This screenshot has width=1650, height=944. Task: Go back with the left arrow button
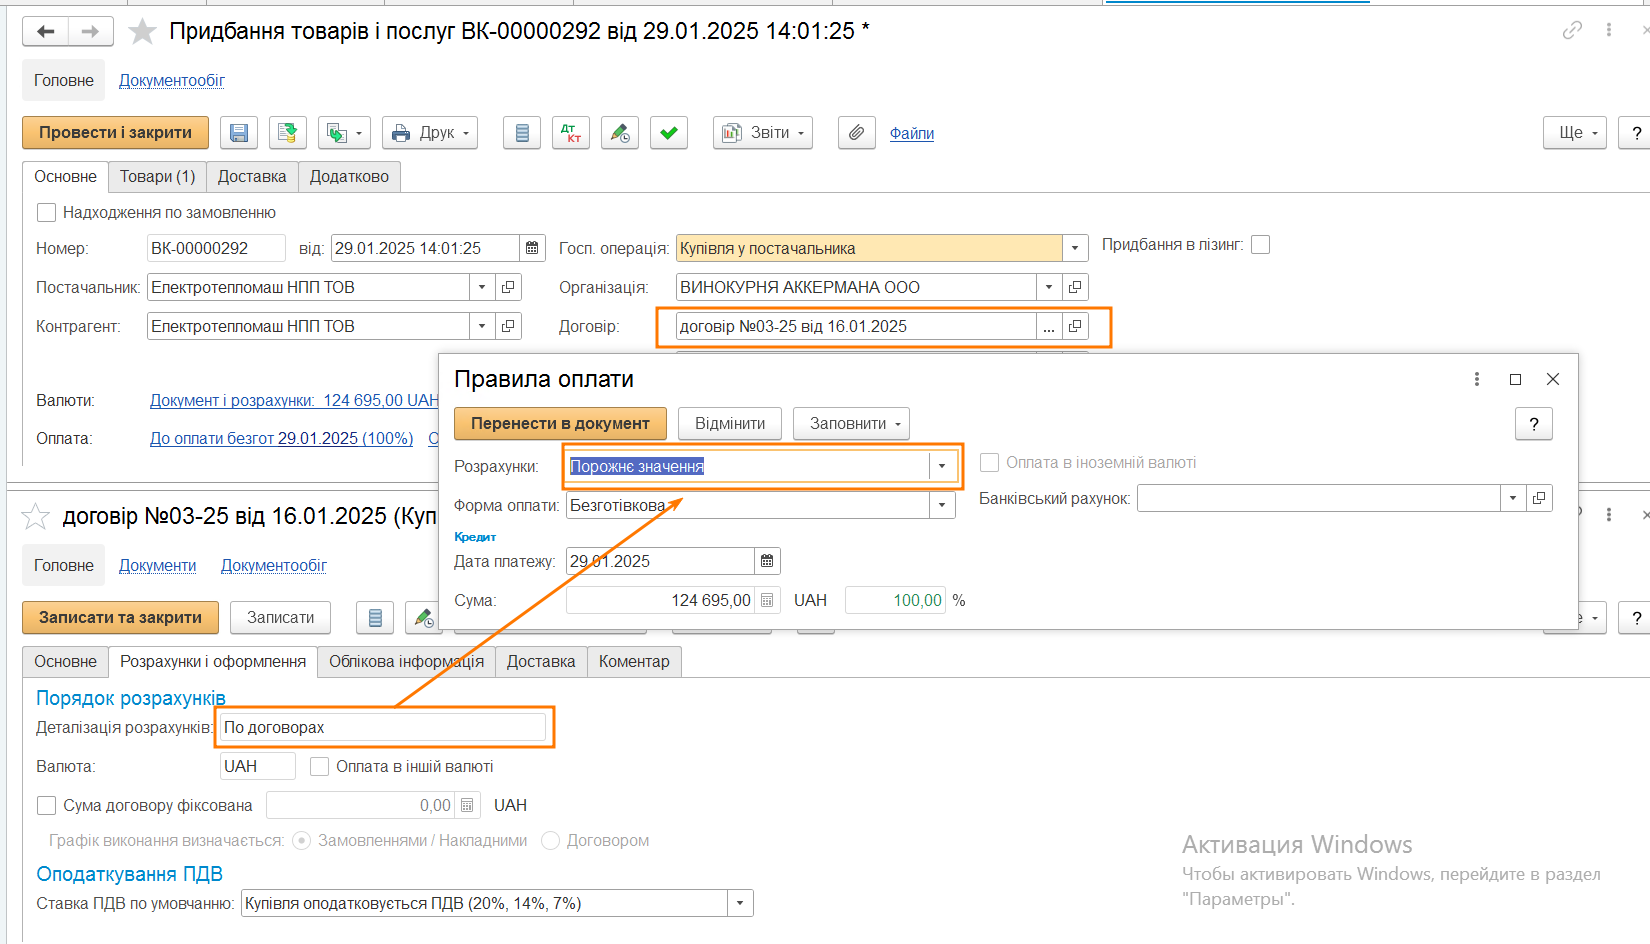coord(46,31)
